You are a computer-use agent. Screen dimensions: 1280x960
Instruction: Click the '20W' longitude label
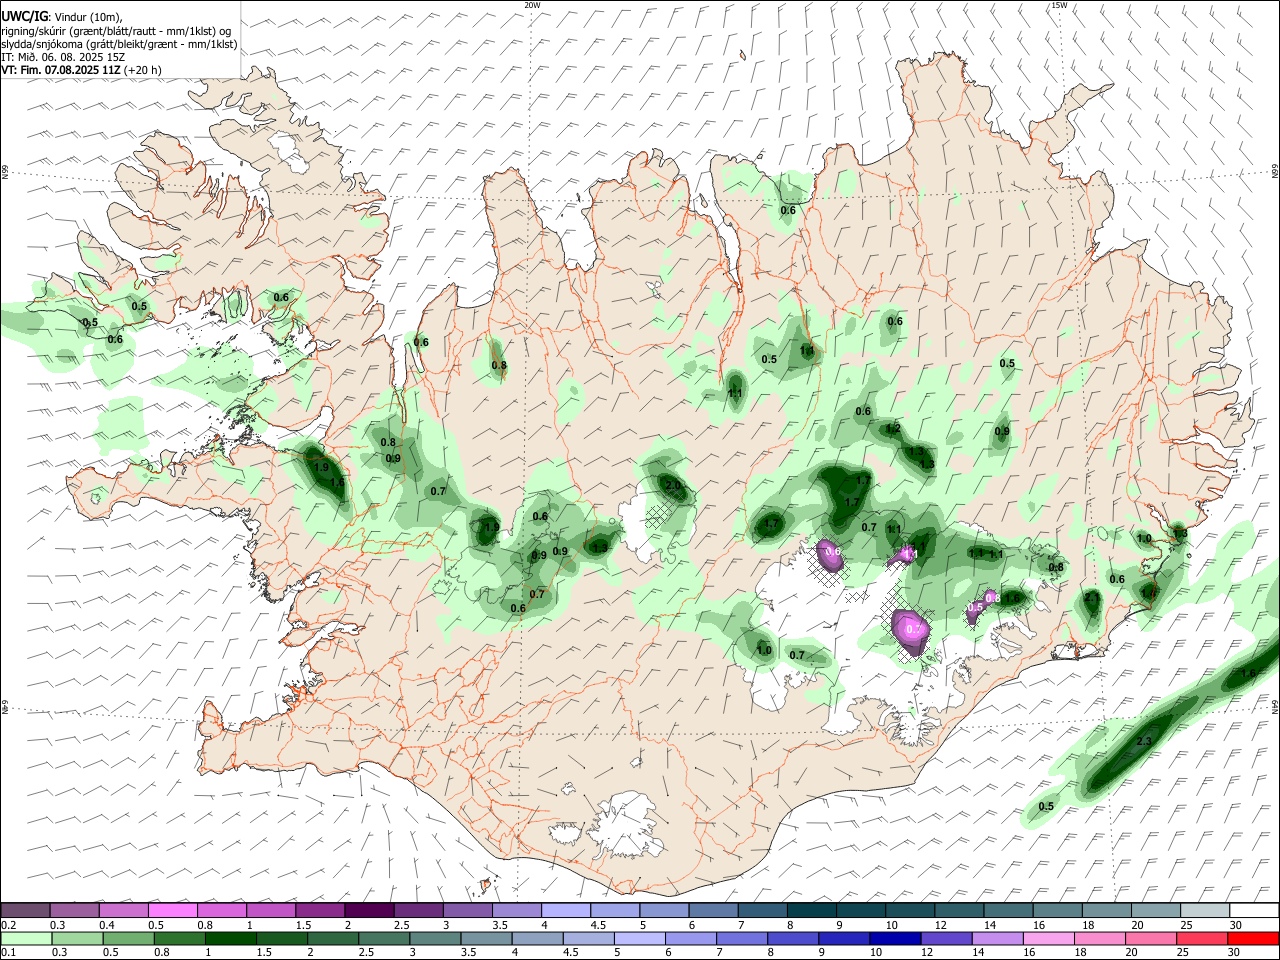pos(532,5)
